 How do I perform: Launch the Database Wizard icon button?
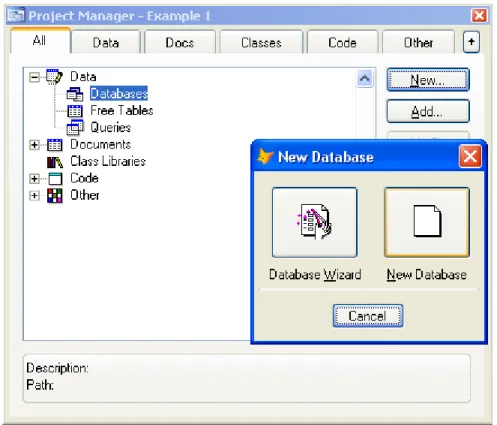pyautogui.click(x=315, y=222)
